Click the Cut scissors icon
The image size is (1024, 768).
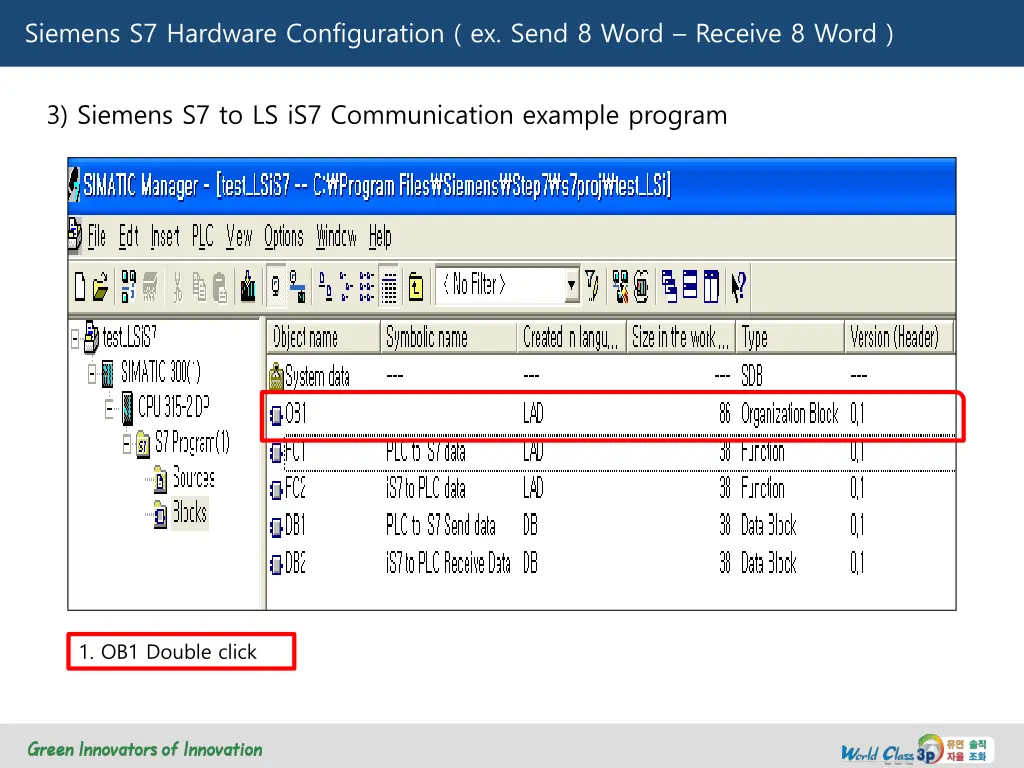coord(177,287)
